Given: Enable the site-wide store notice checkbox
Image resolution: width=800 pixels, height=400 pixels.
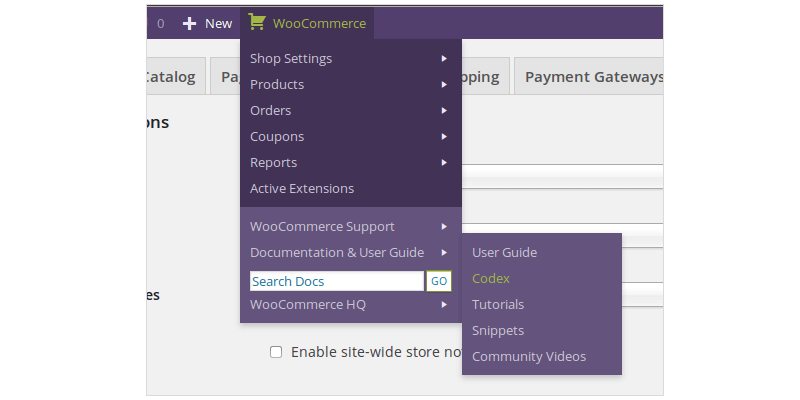Looking at the screenshot, I should click(276, 352).
